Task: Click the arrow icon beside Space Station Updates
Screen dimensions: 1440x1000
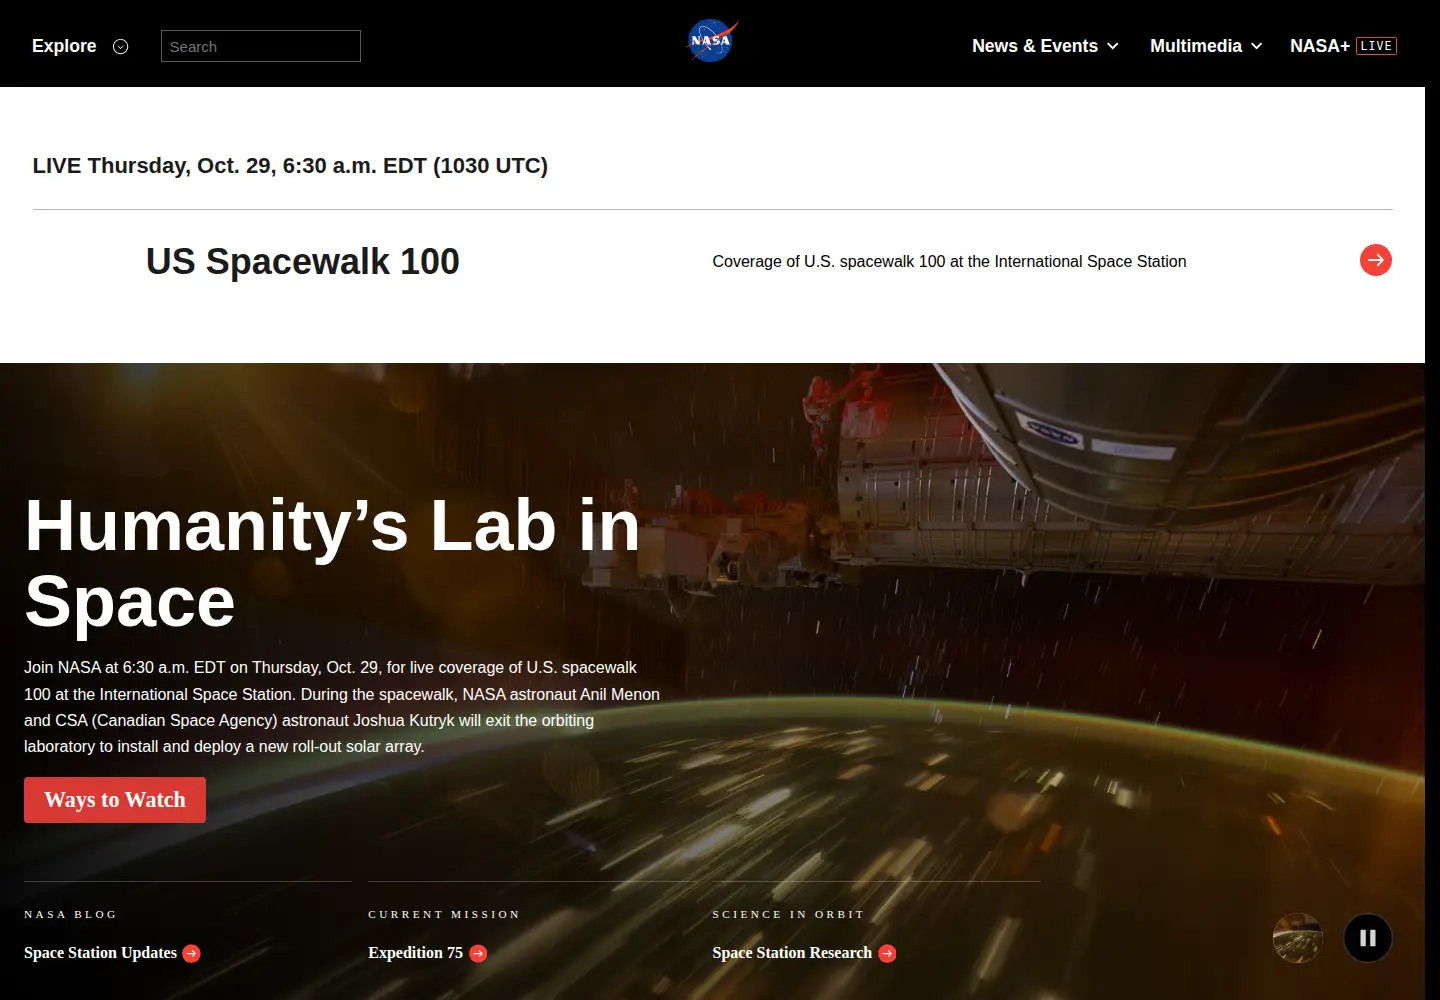Action: click(192, 954)
